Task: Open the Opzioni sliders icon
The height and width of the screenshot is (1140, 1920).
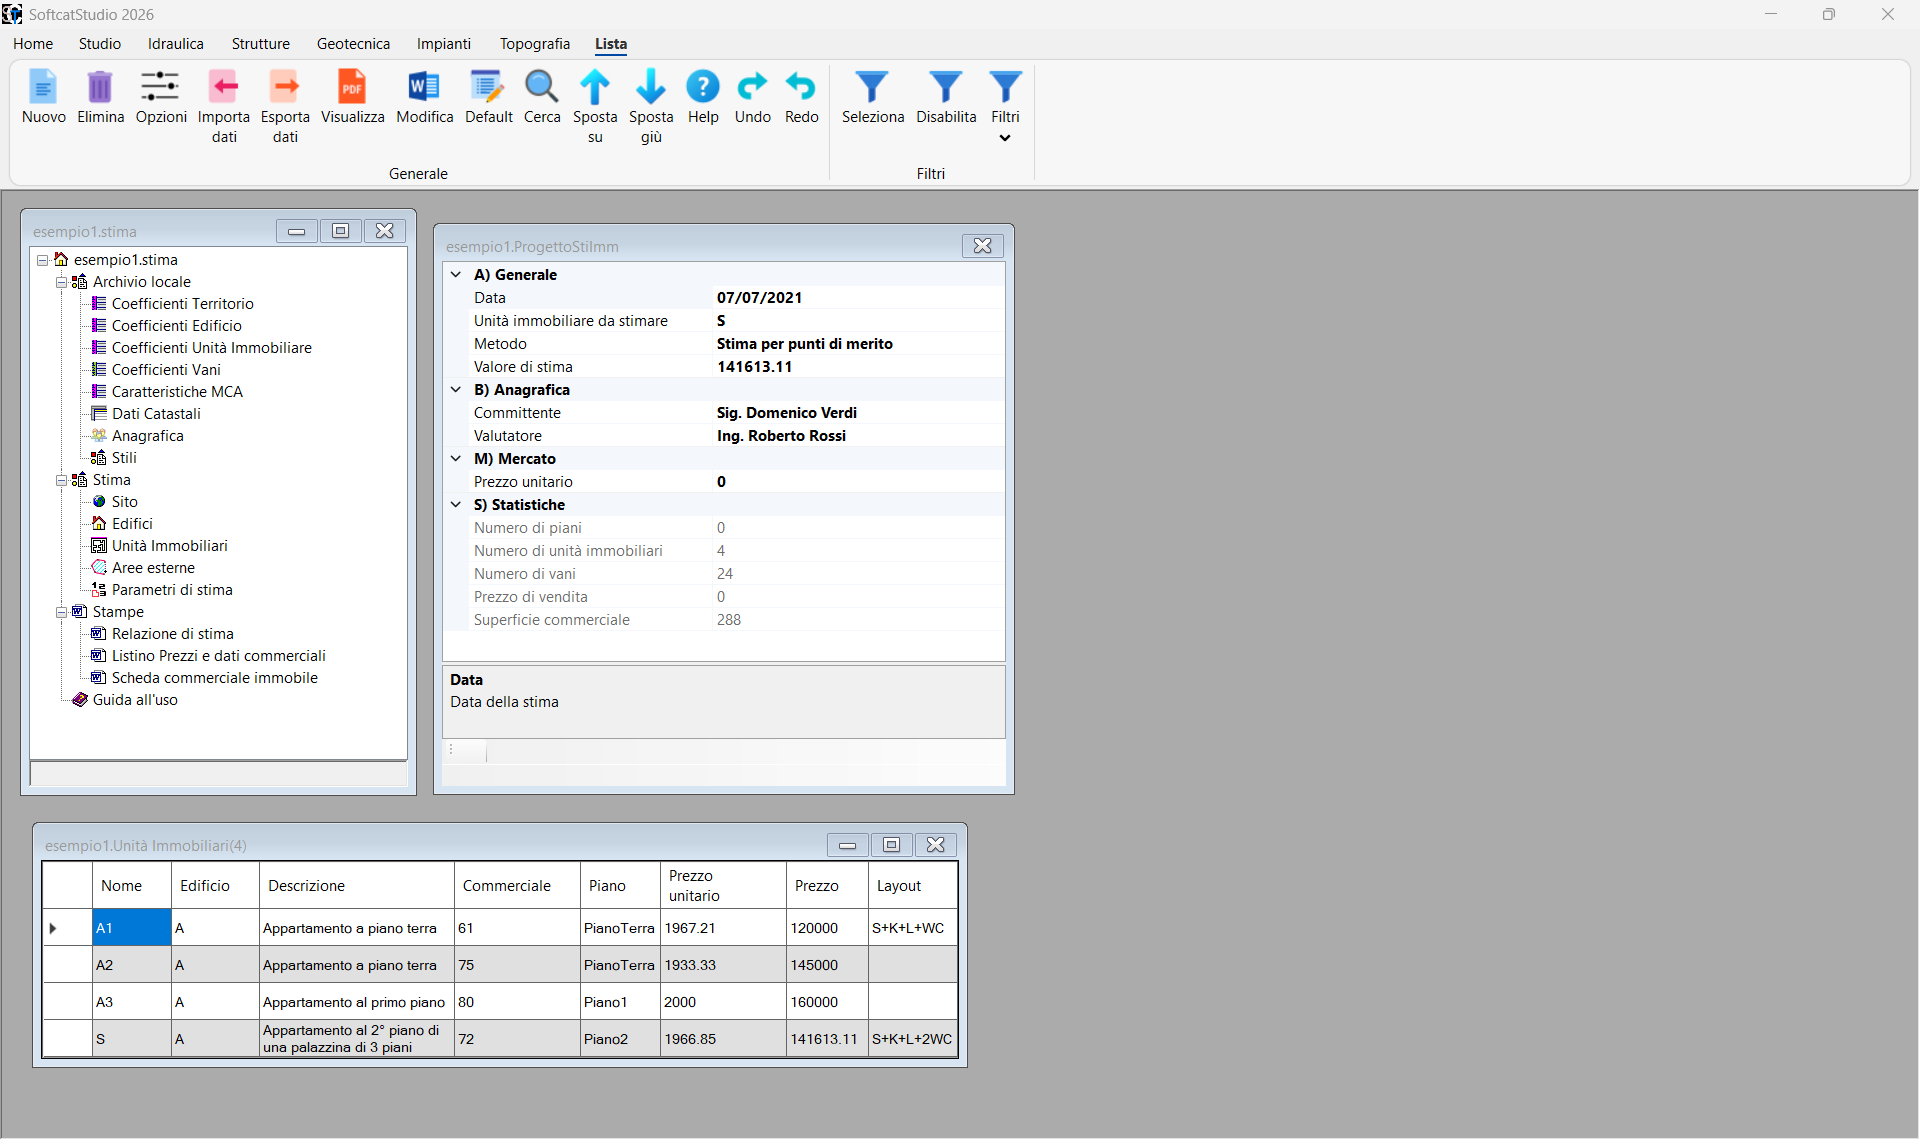Action: pyautogui.click(x=160, y=87)
